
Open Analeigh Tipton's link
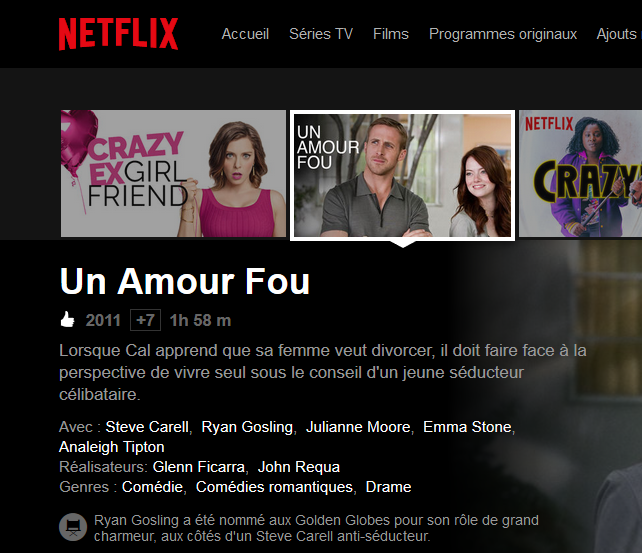[x=112, y=447]
